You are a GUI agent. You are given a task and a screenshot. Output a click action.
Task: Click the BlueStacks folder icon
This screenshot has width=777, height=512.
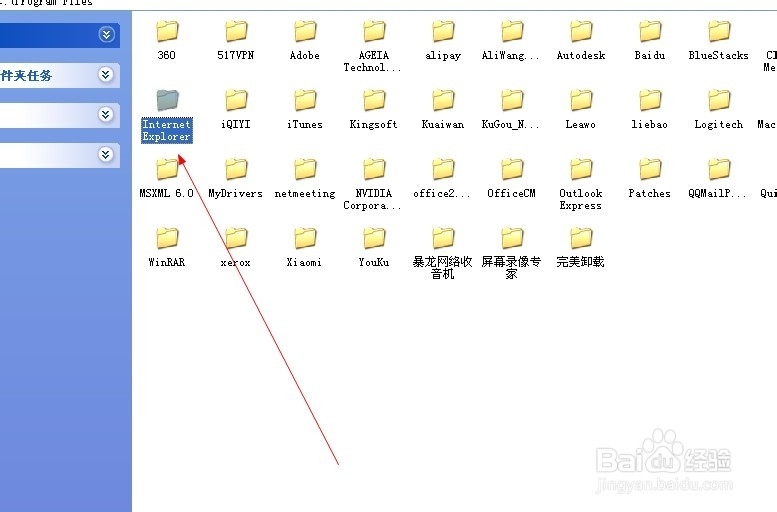719,31
